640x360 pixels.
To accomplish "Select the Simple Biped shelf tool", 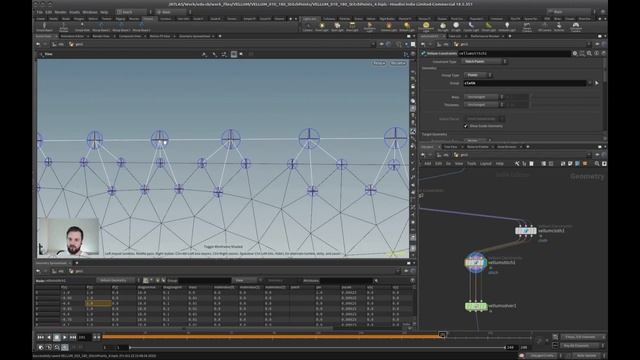I will pyautogui.click(x=44, y=27).
